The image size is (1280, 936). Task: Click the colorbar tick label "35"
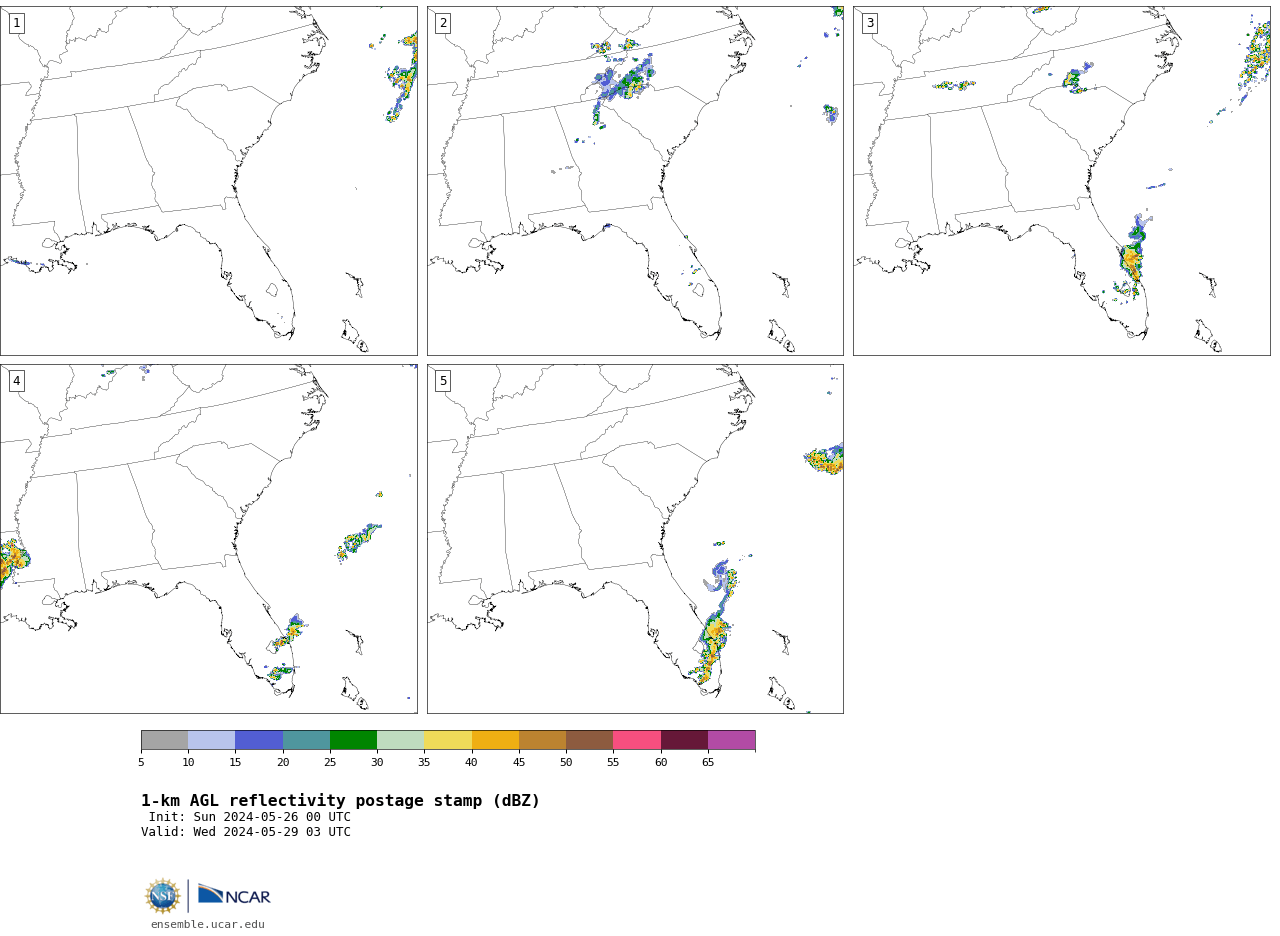click(424, 763)
